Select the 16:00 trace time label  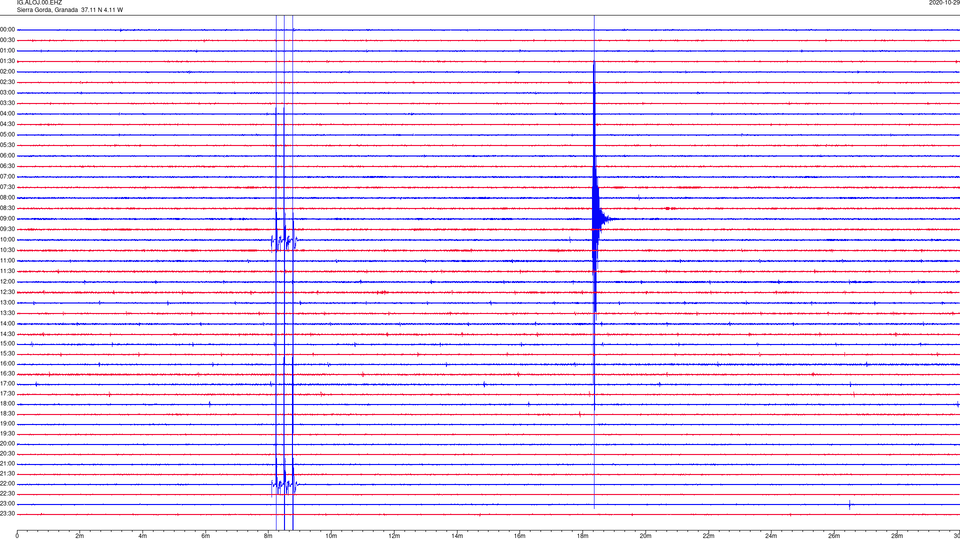pyautogui.click(x=8, y=364)
